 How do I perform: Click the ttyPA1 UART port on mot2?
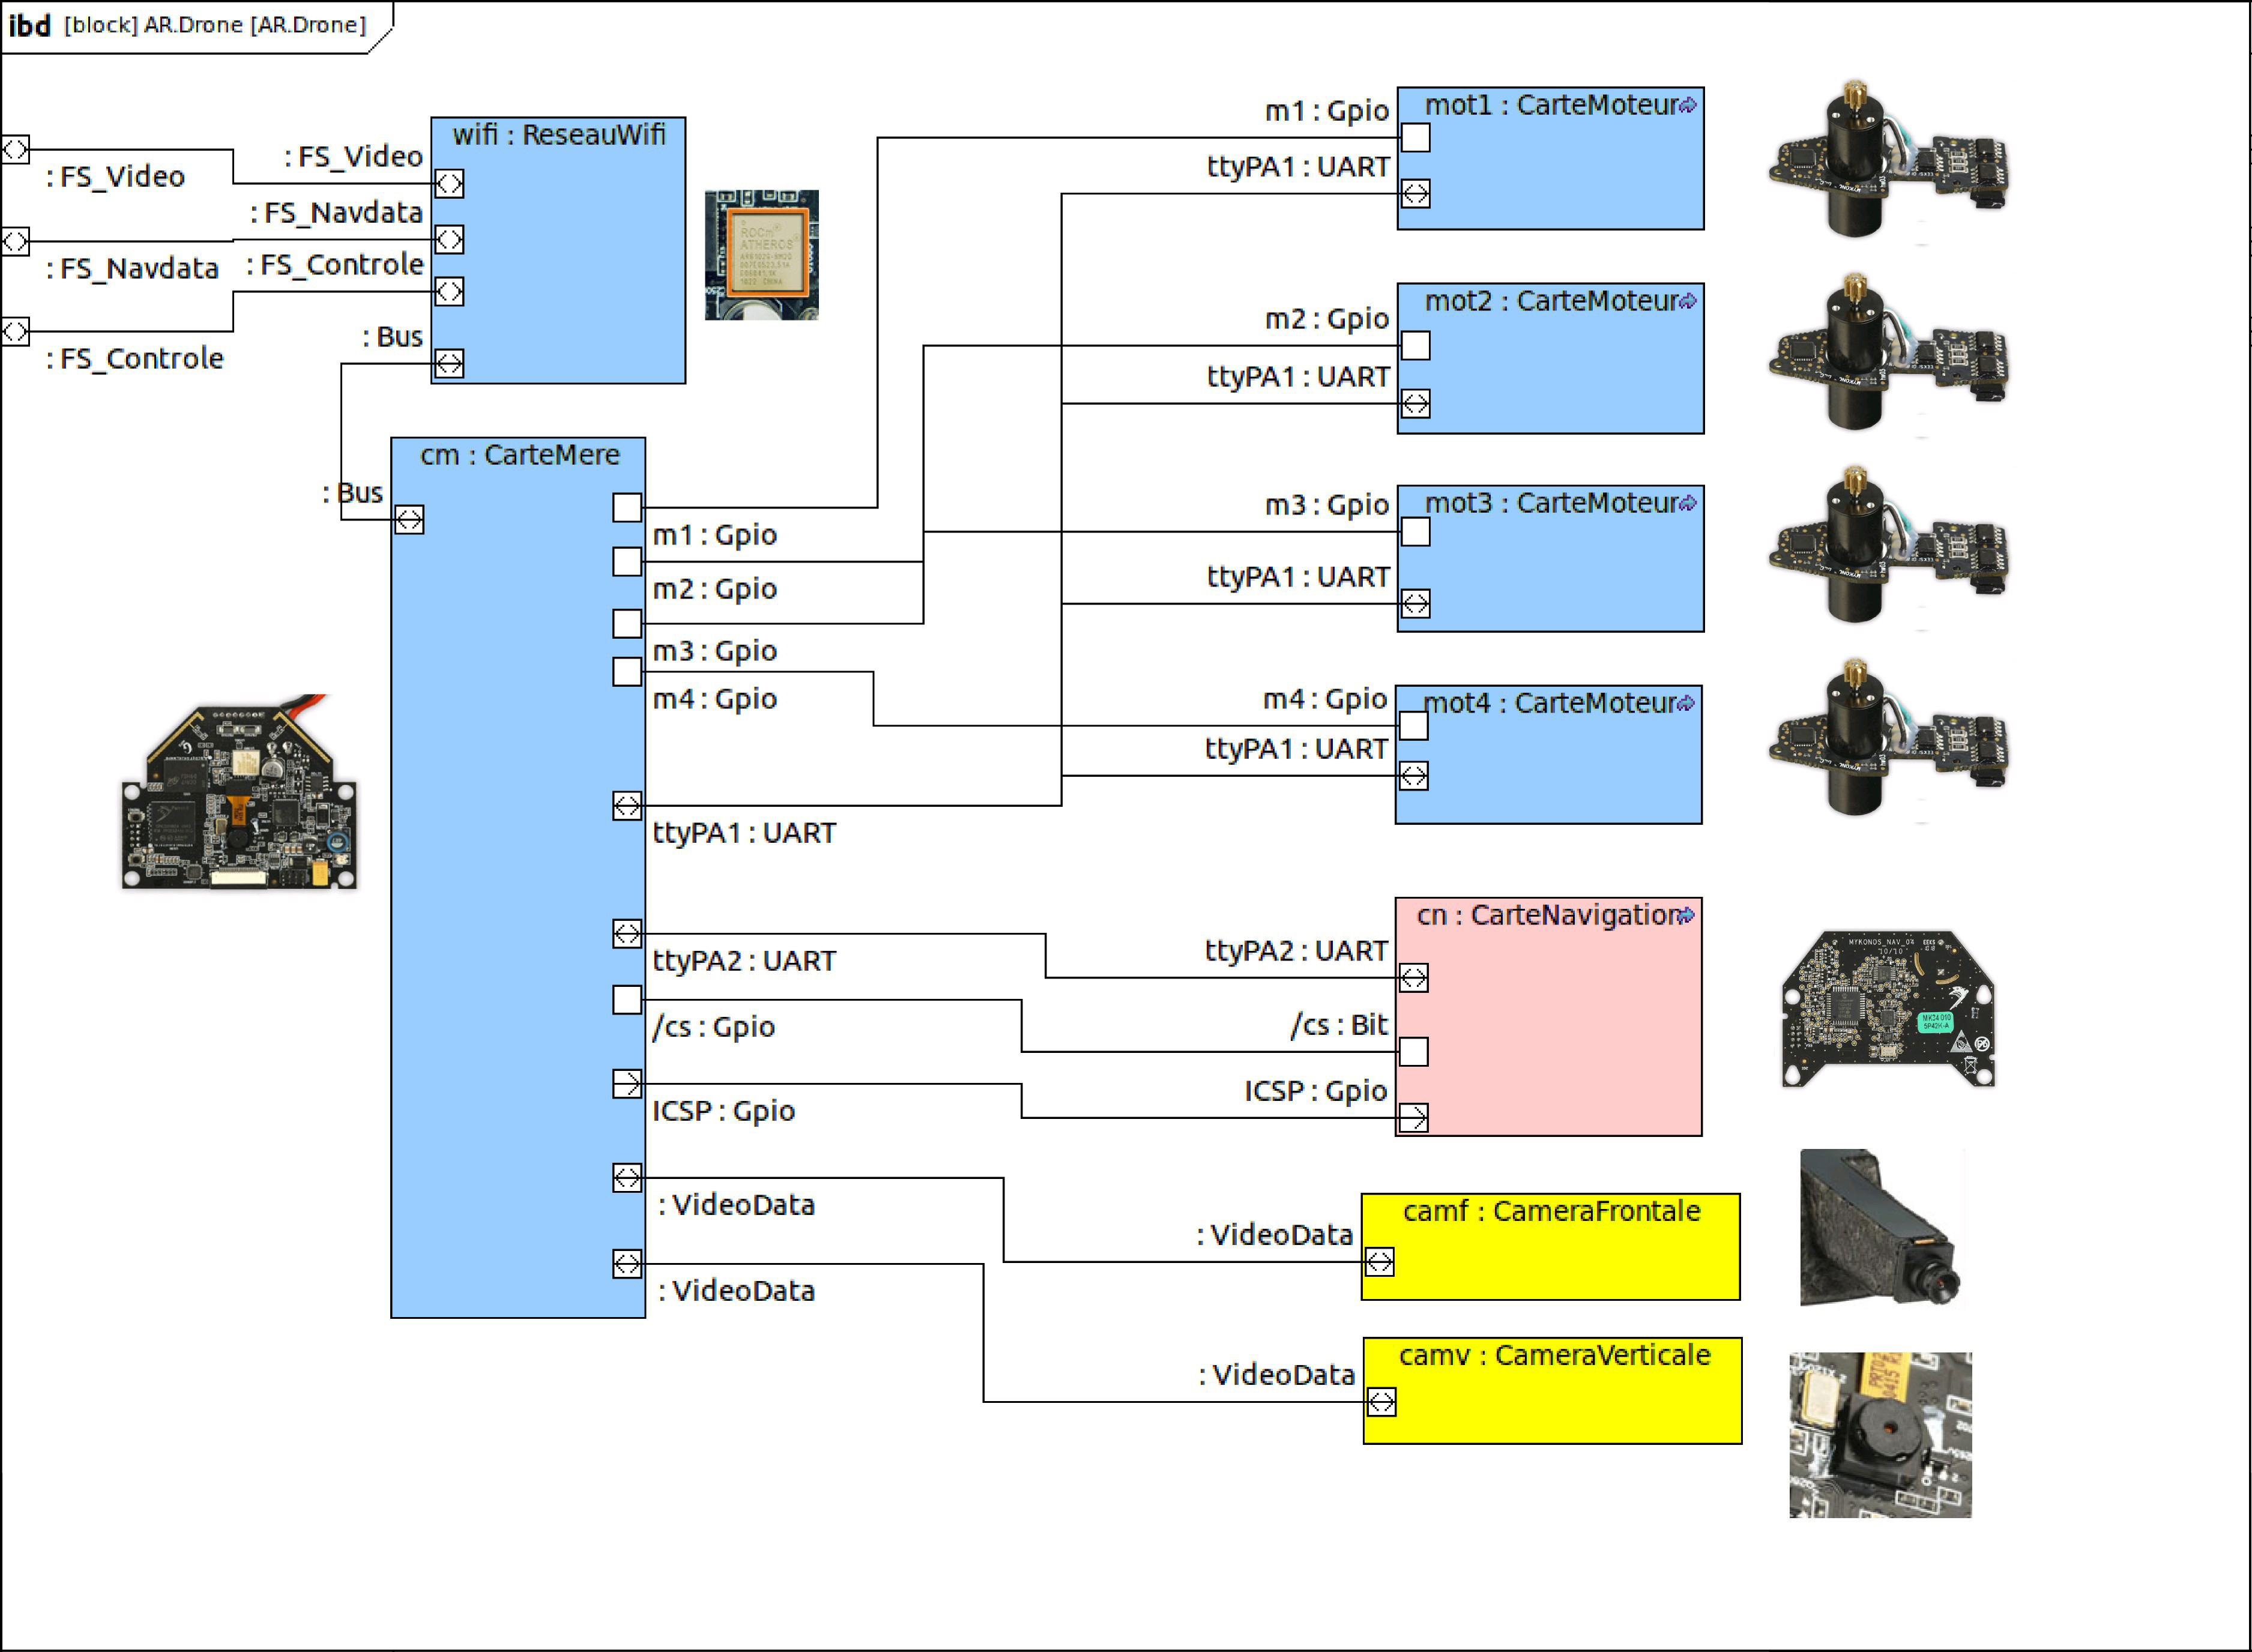(x=1415, y=404)
